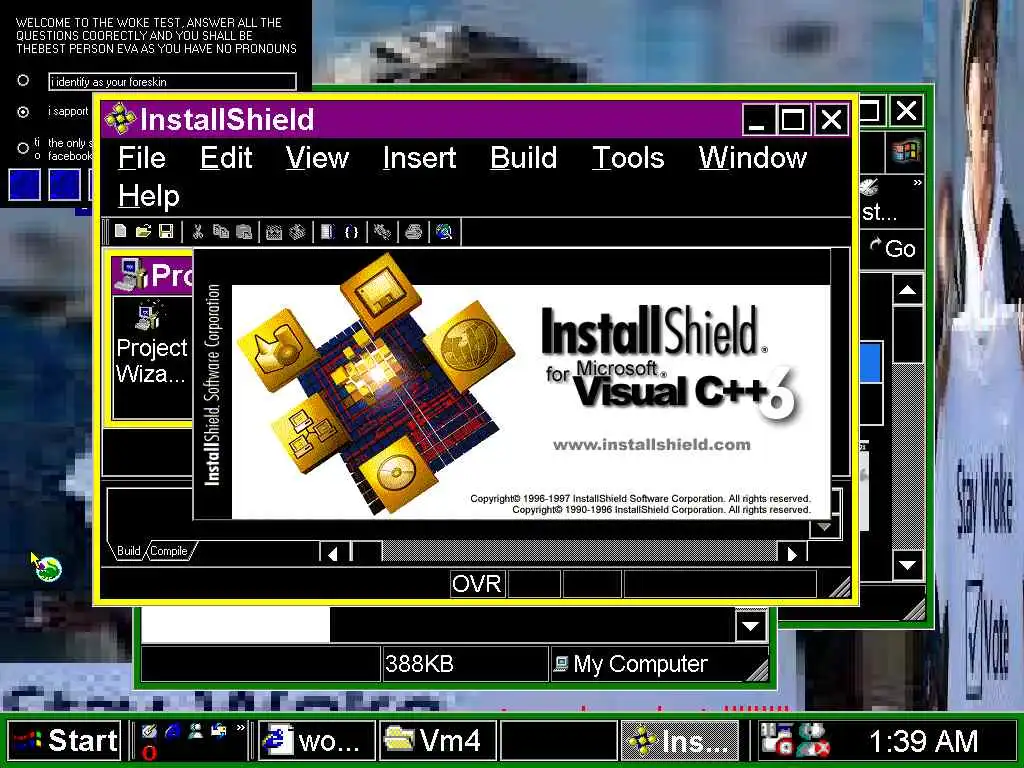Open the Insert menu
The image size is (1024, 768).
(419, 158)
